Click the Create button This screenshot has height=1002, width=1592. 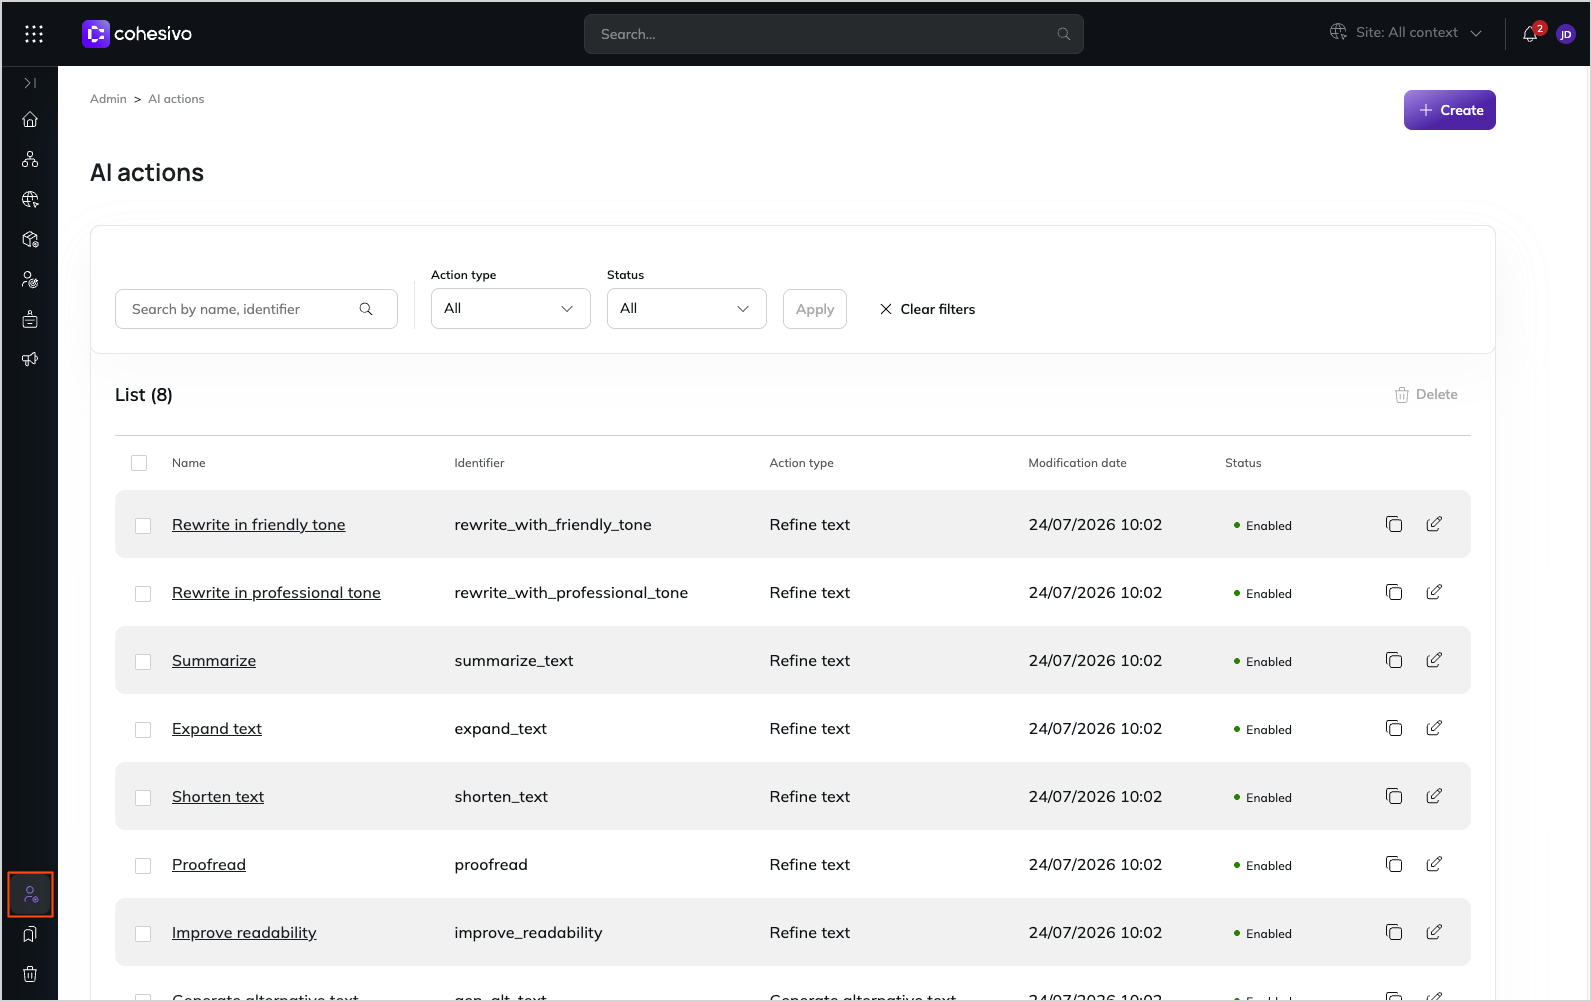1450,110
